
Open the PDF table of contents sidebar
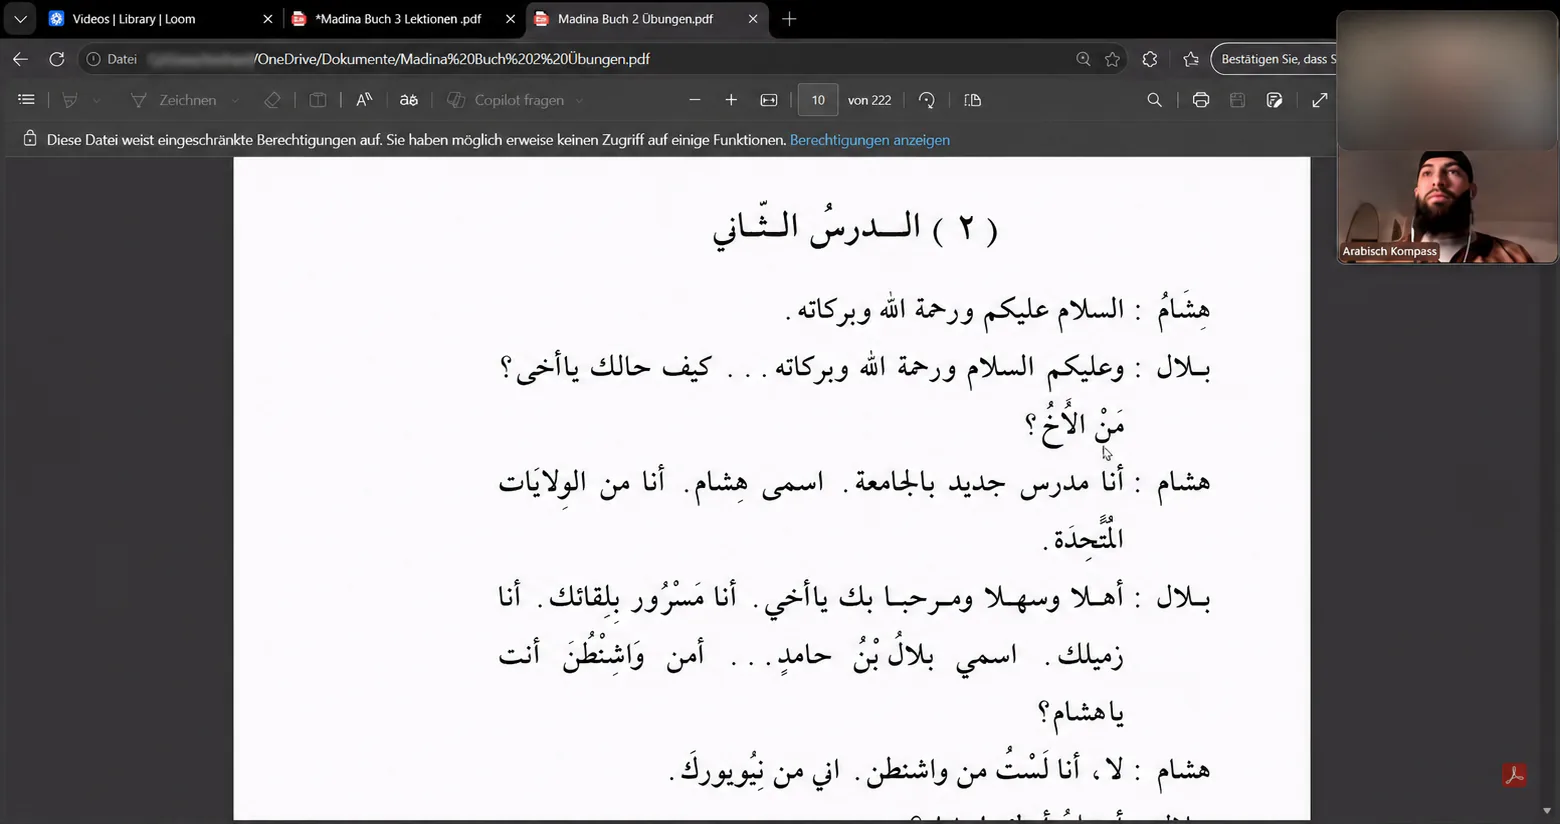coord(26,100)
